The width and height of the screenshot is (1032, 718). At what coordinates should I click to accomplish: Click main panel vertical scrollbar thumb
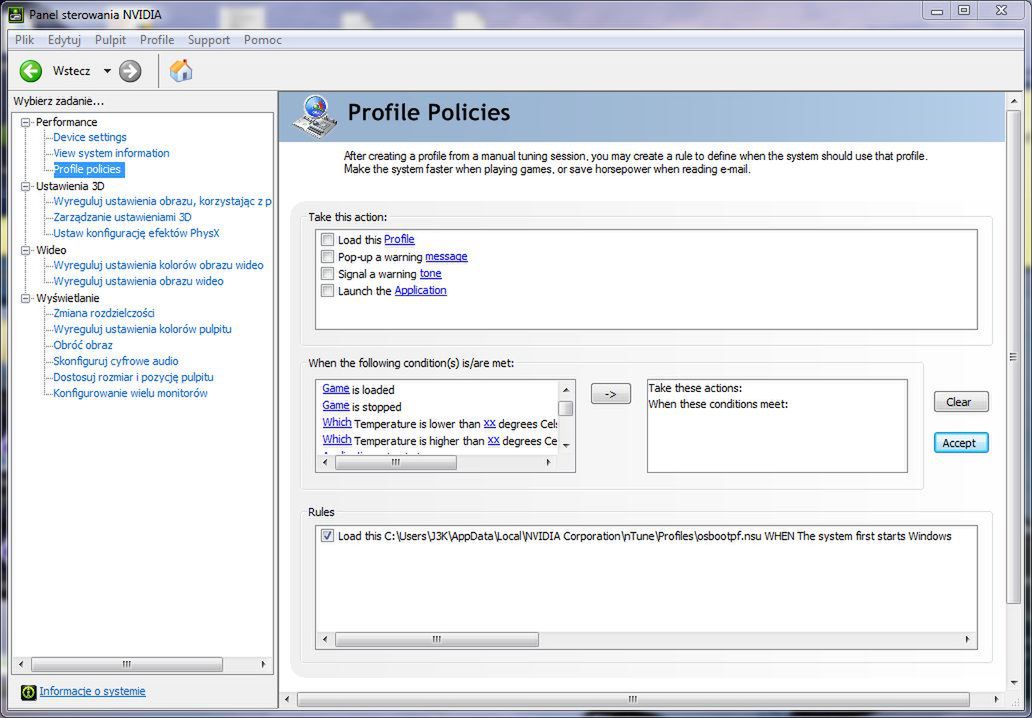[x=1014, y=356]
